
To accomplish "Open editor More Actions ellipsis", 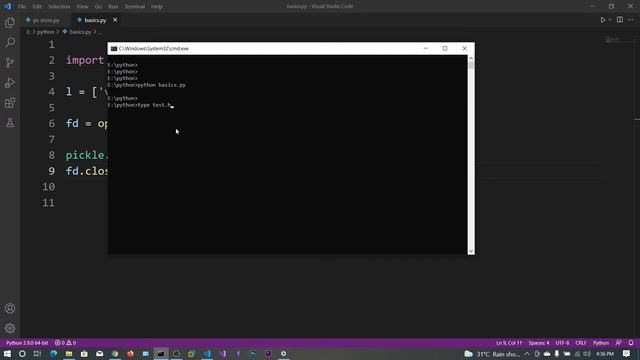I will pos(631,20).
